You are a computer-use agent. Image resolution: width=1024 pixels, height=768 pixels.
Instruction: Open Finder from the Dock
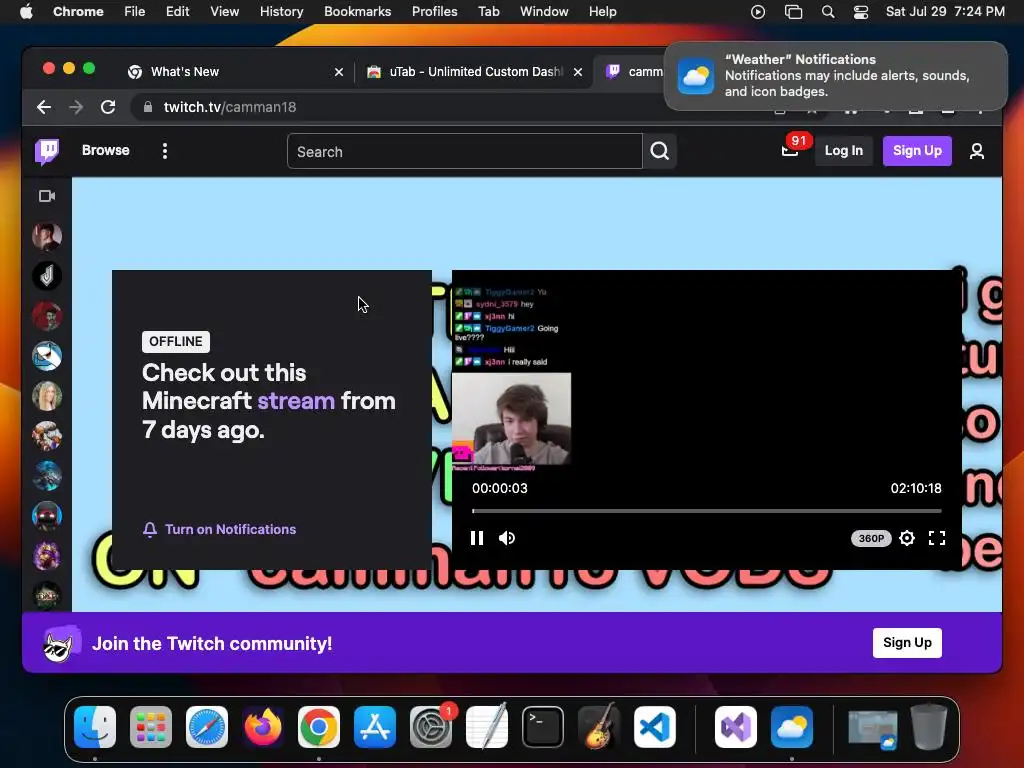pos(95,727)
